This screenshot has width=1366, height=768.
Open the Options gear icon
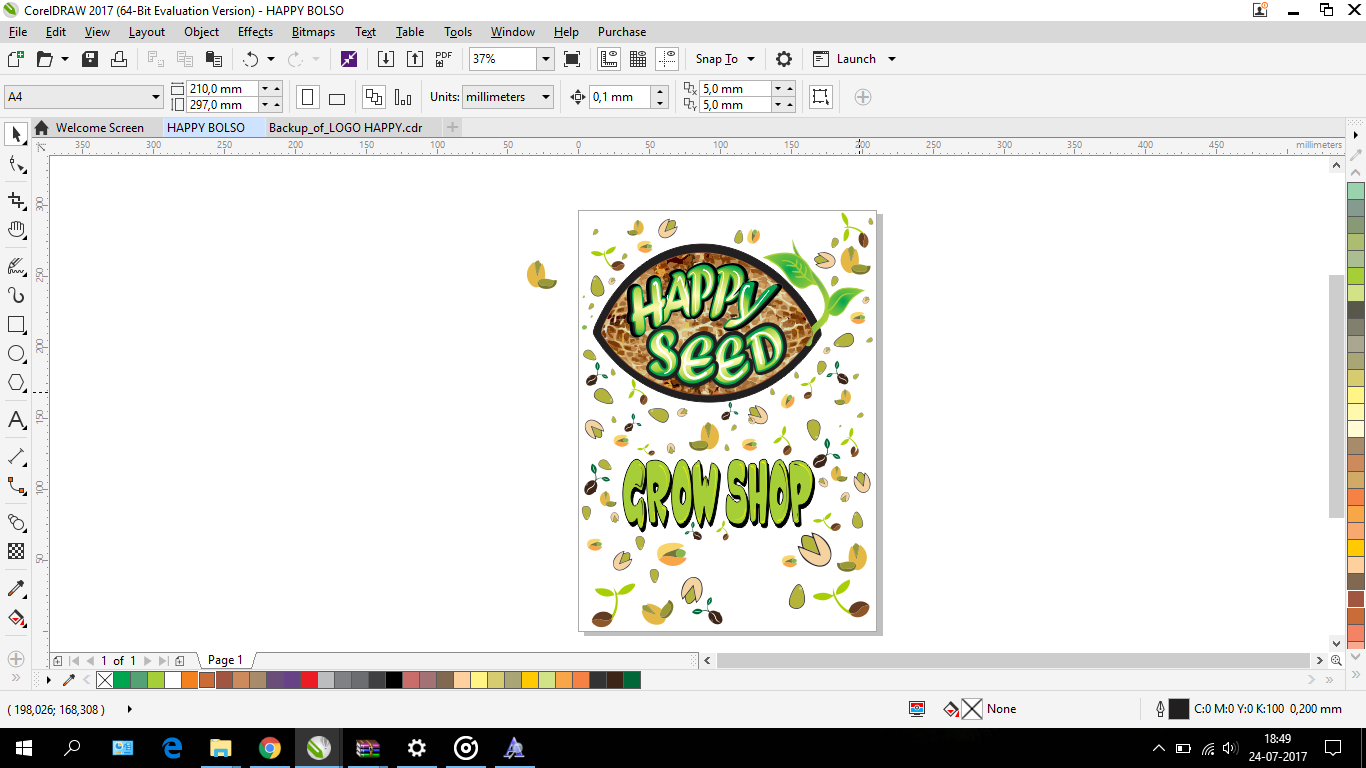[x=784, y=59]
